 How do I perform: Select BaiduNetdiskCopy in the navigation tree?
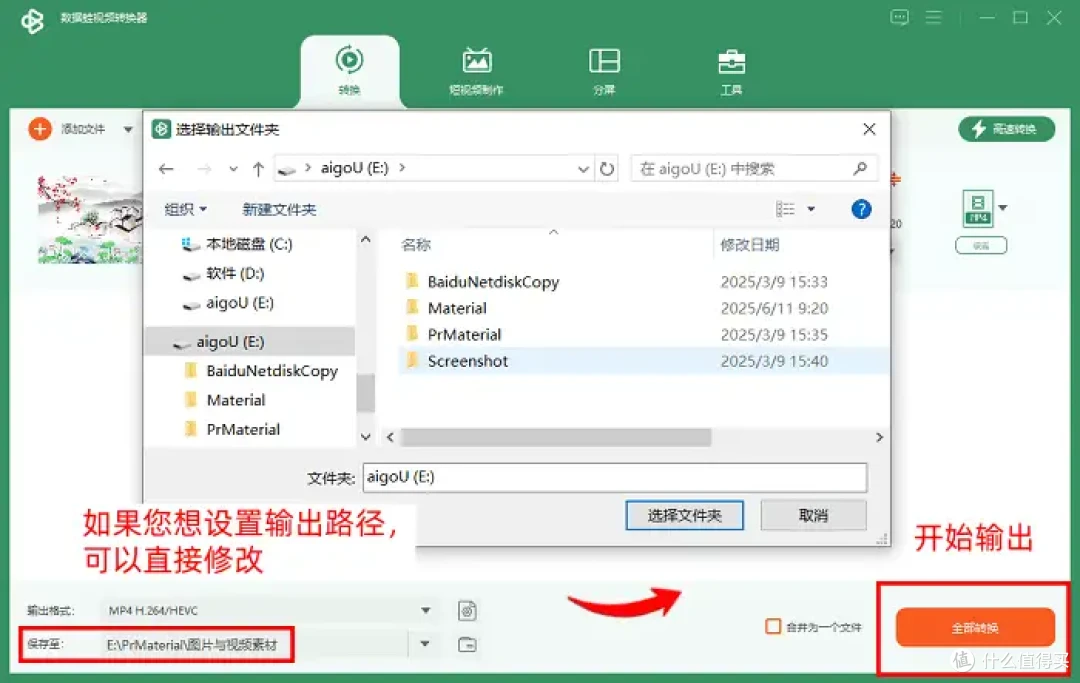pos(272,371)
